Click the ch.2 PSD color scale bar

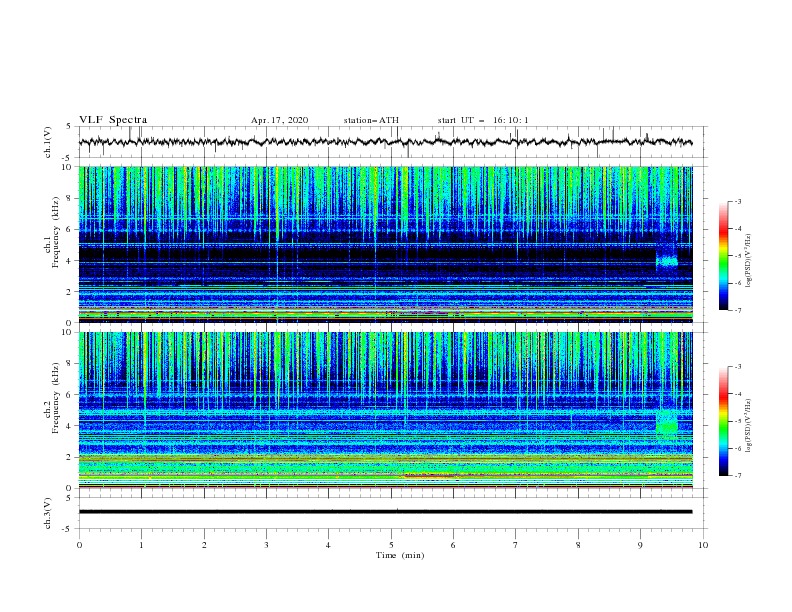point(723,421)
